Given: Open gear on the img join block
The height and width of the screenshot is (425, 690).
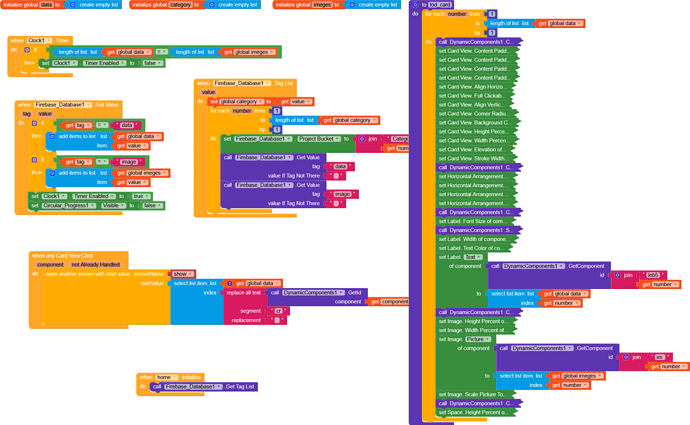Looking at the screenshot, I should click(626, 357).
